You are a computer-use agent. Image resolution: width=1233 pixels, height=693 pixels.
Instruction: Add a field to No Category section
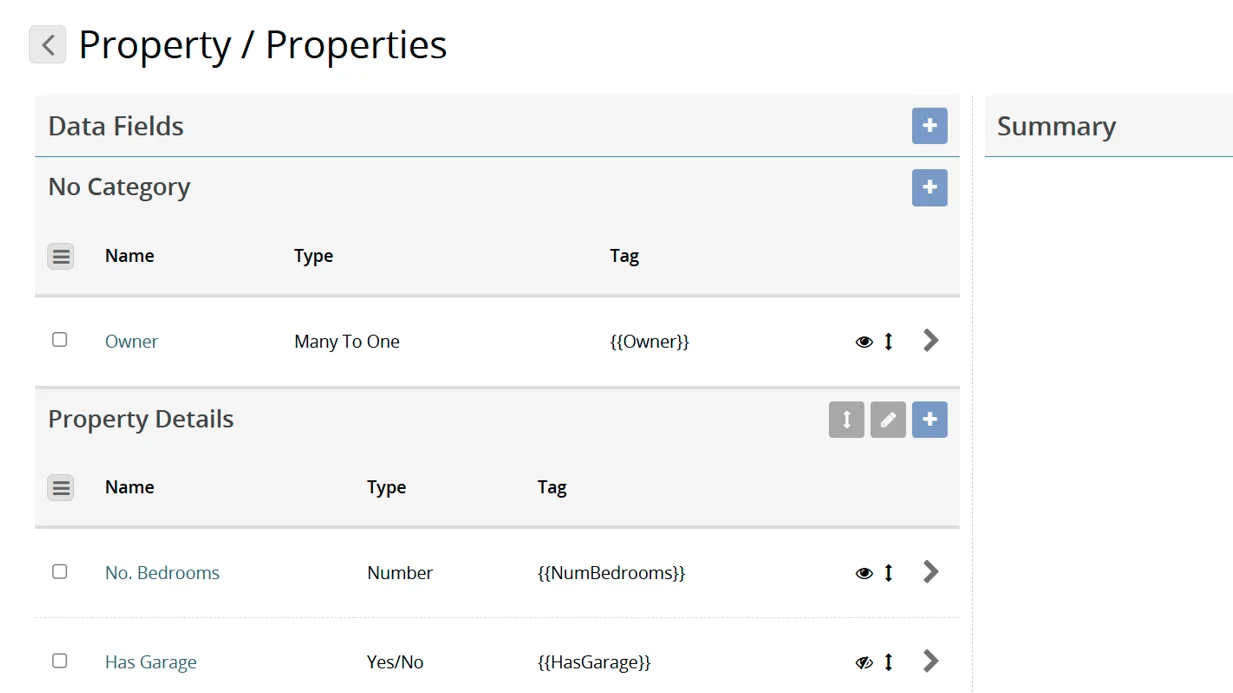pyautogui.click(x=929, y=188)
